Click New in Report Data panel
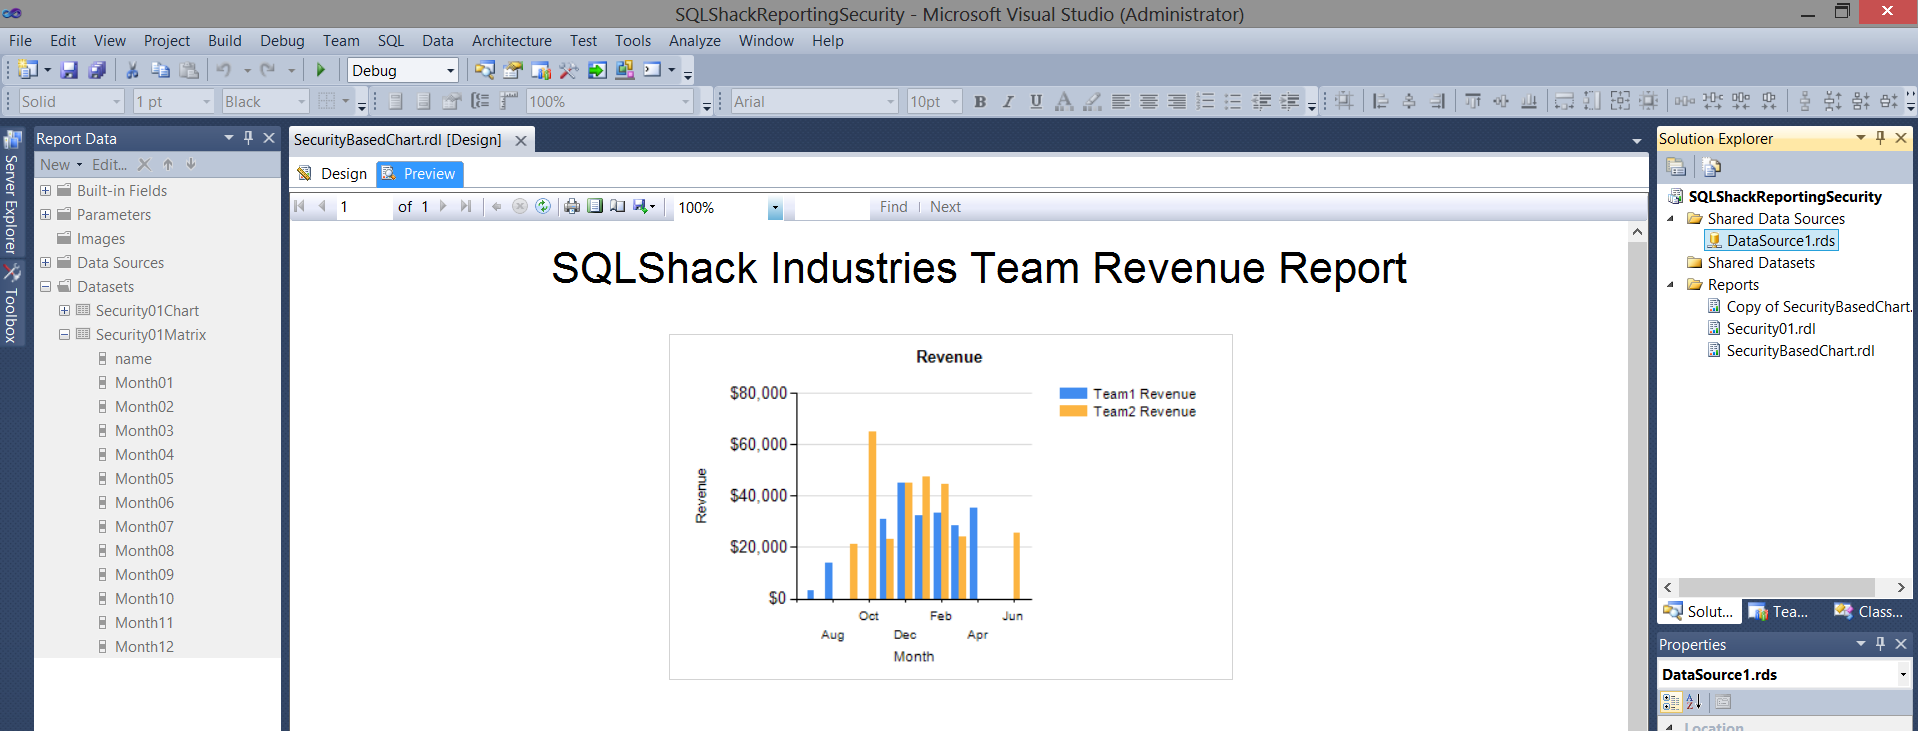Viewport: 1918px width, 731px height. [x=61, y=164]
